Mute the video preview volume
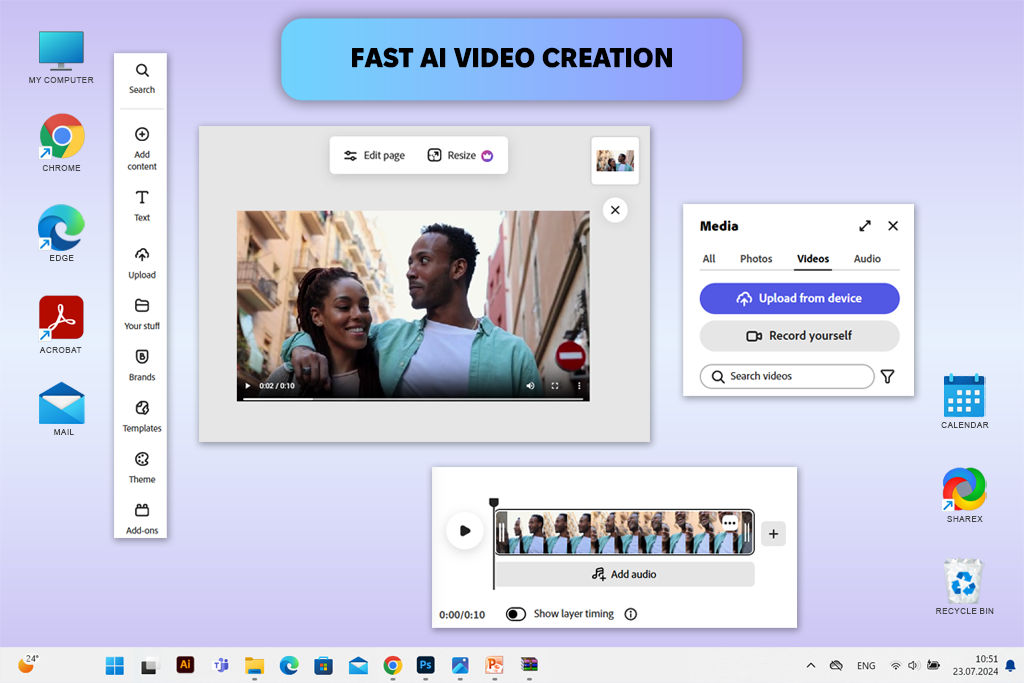1024x683 pixels. (x=530, y=386)
